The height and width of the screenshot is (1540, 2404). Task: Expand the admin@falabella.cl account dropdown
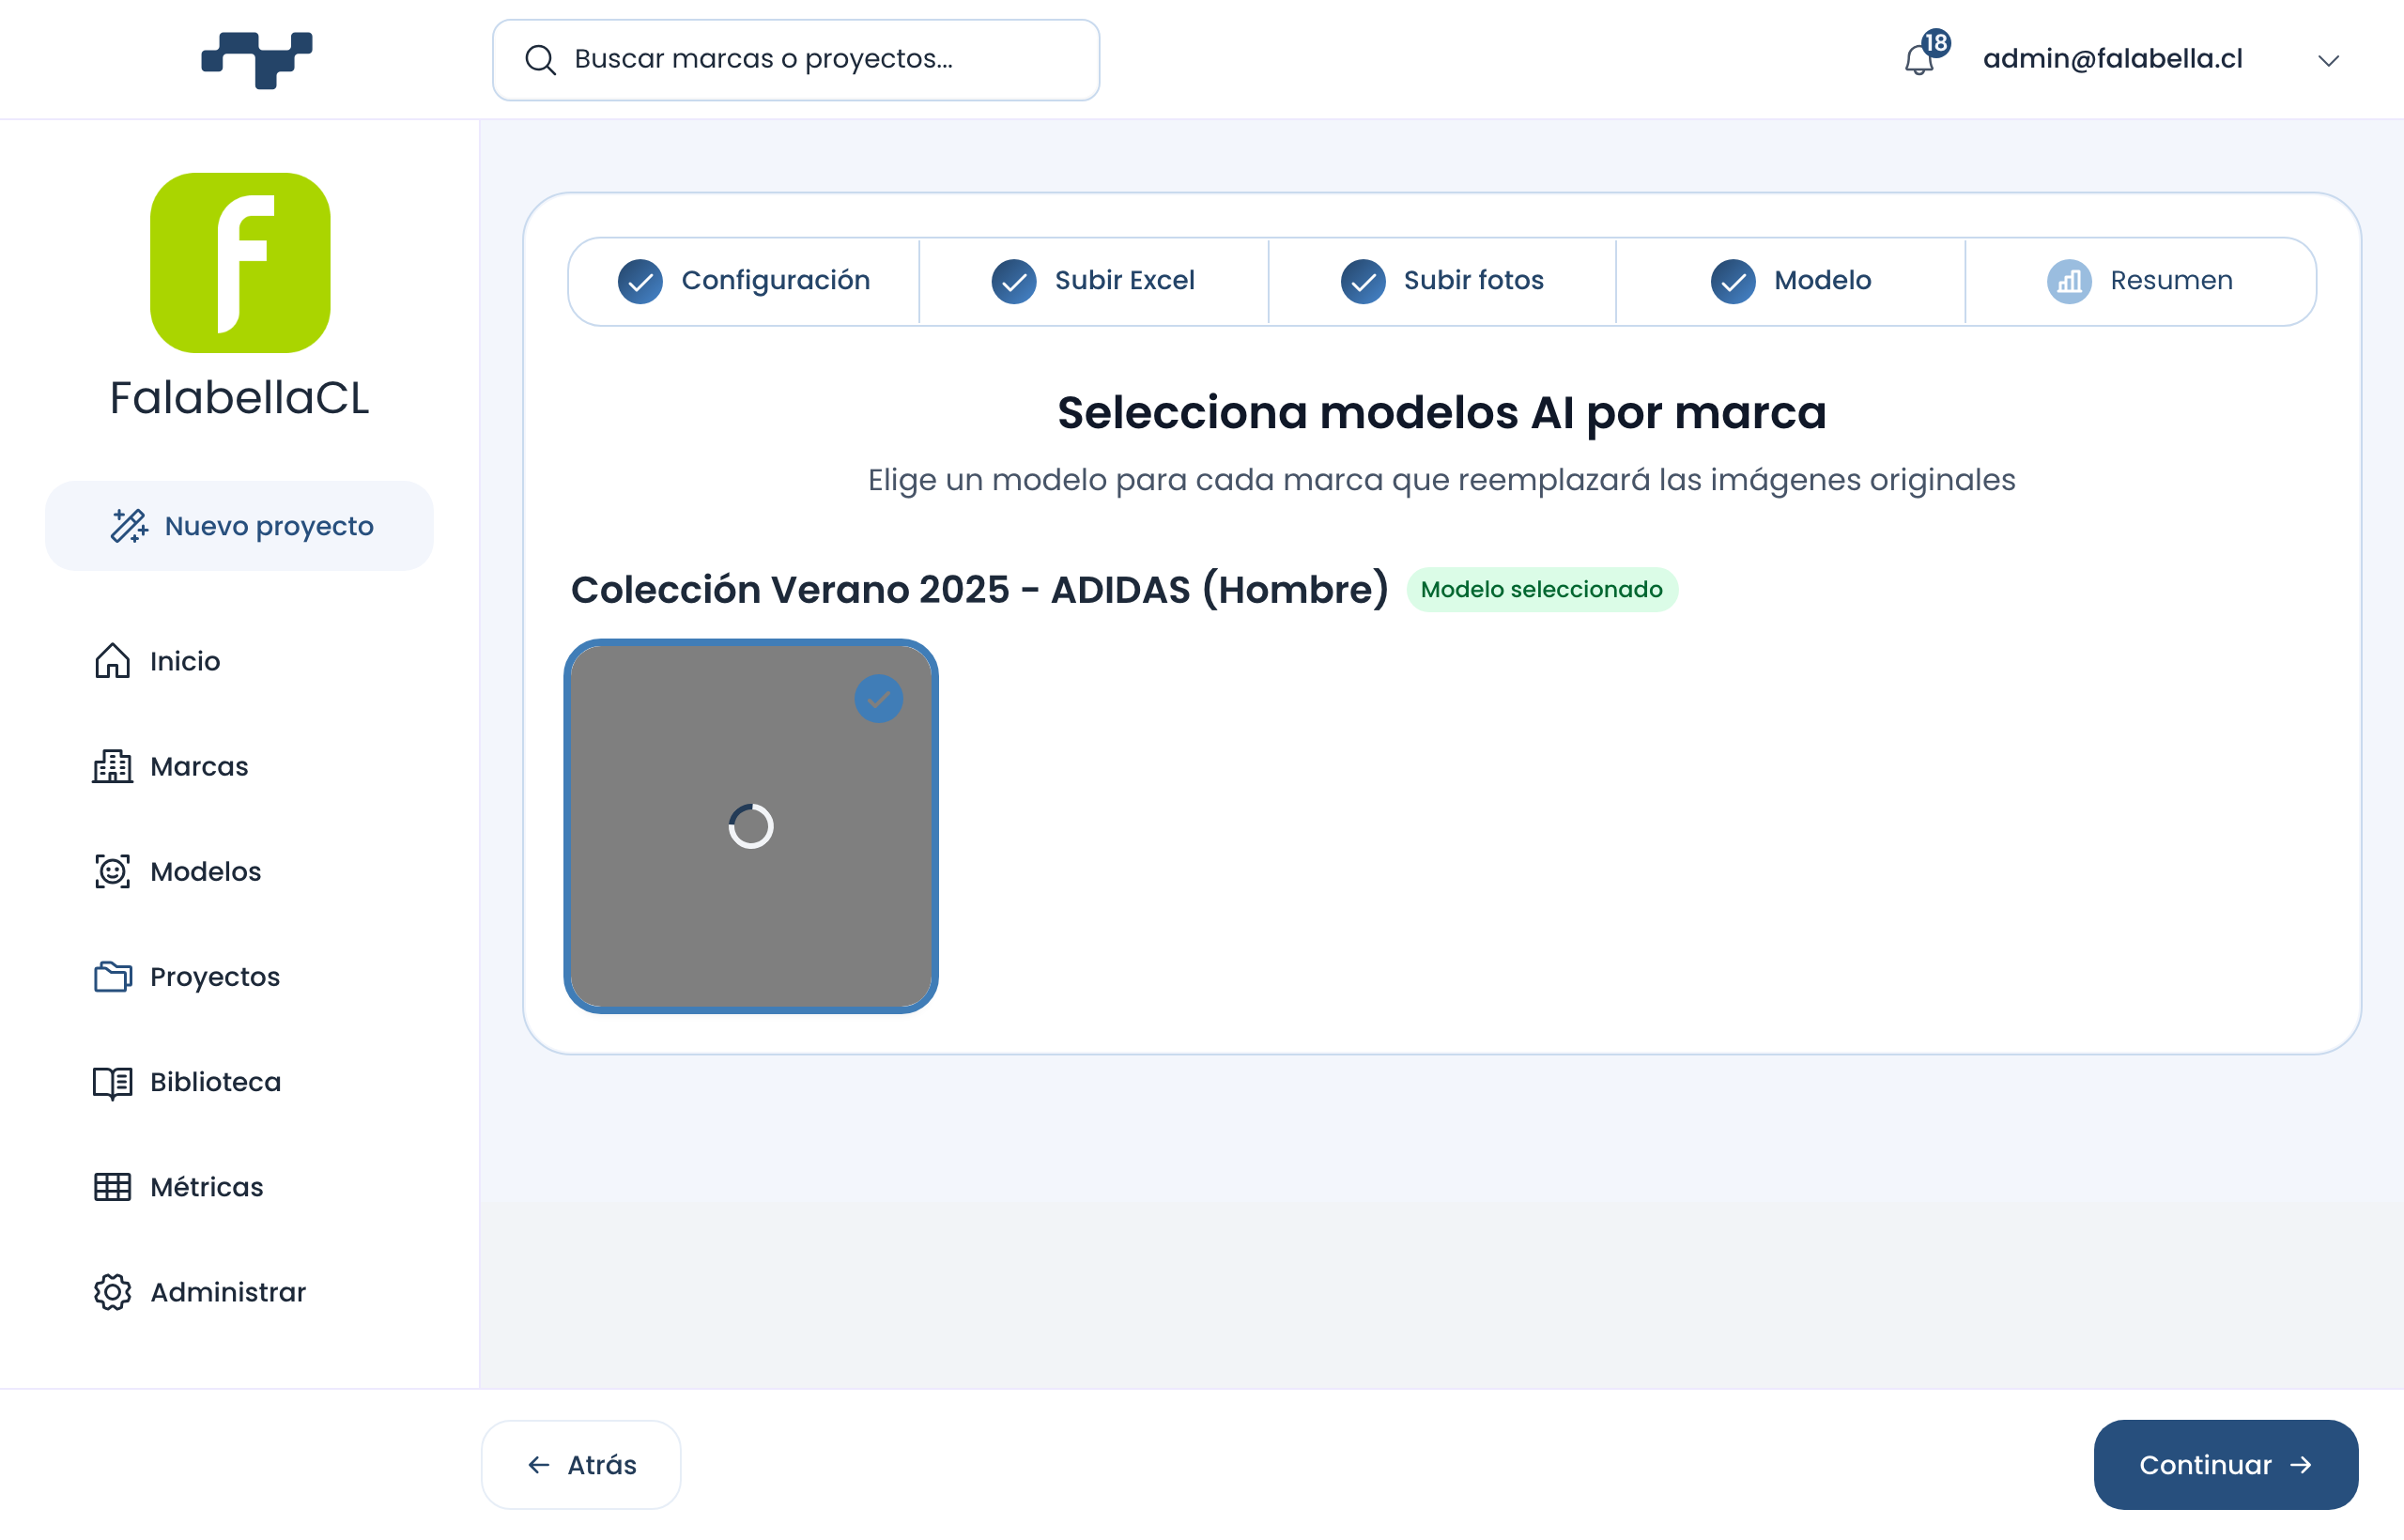pyautogui.click(x=2328, y=61)
